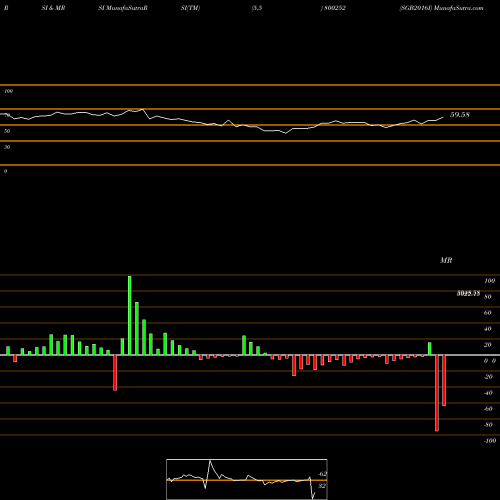Click the 50 level label in RSI panel
The width and height of the screenshot is (500, 500).
click(7, 131)
